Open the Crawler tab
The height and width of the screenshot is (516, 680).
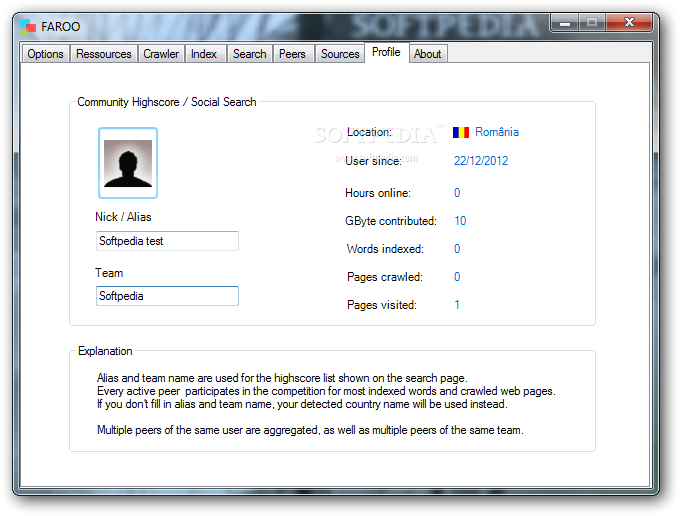(x=161, y=54)
